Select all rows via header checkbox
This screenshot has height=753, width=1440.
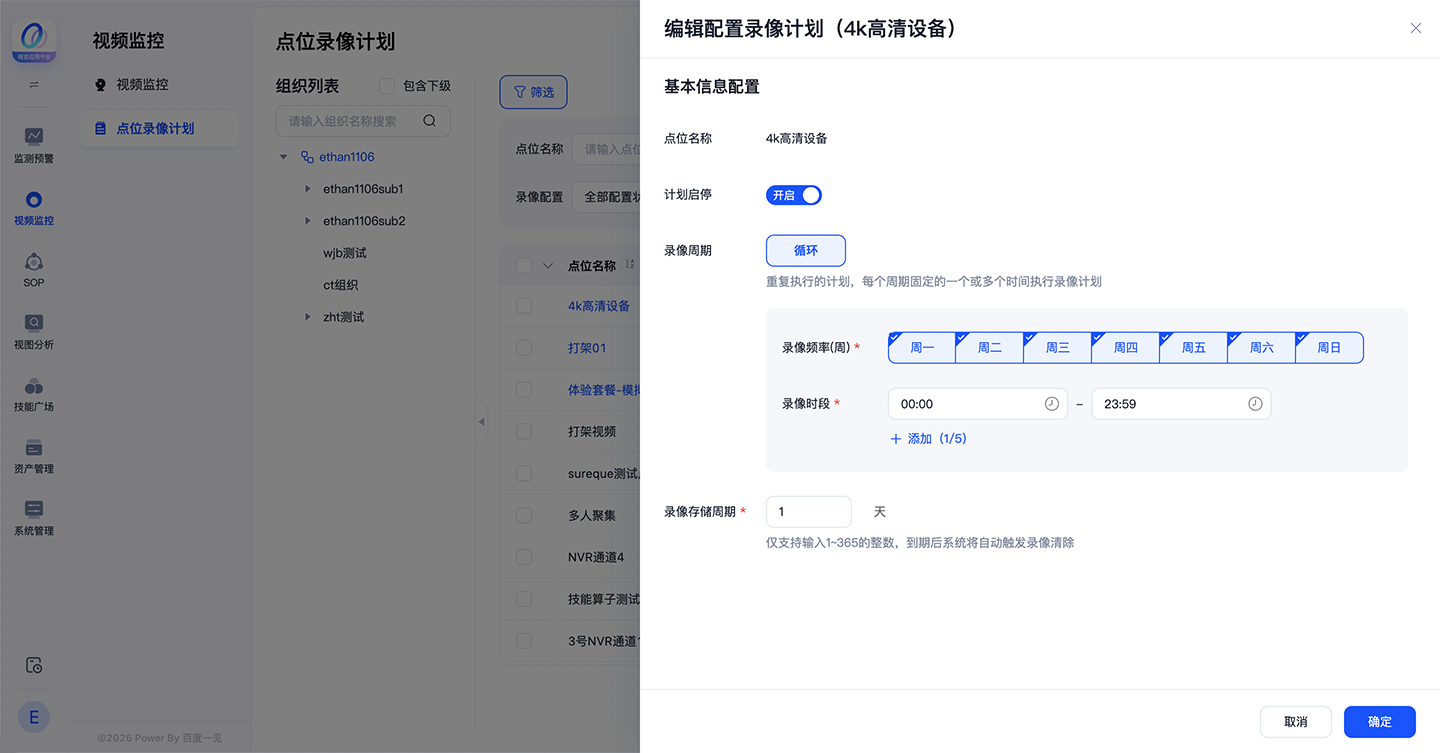[524, 266]
